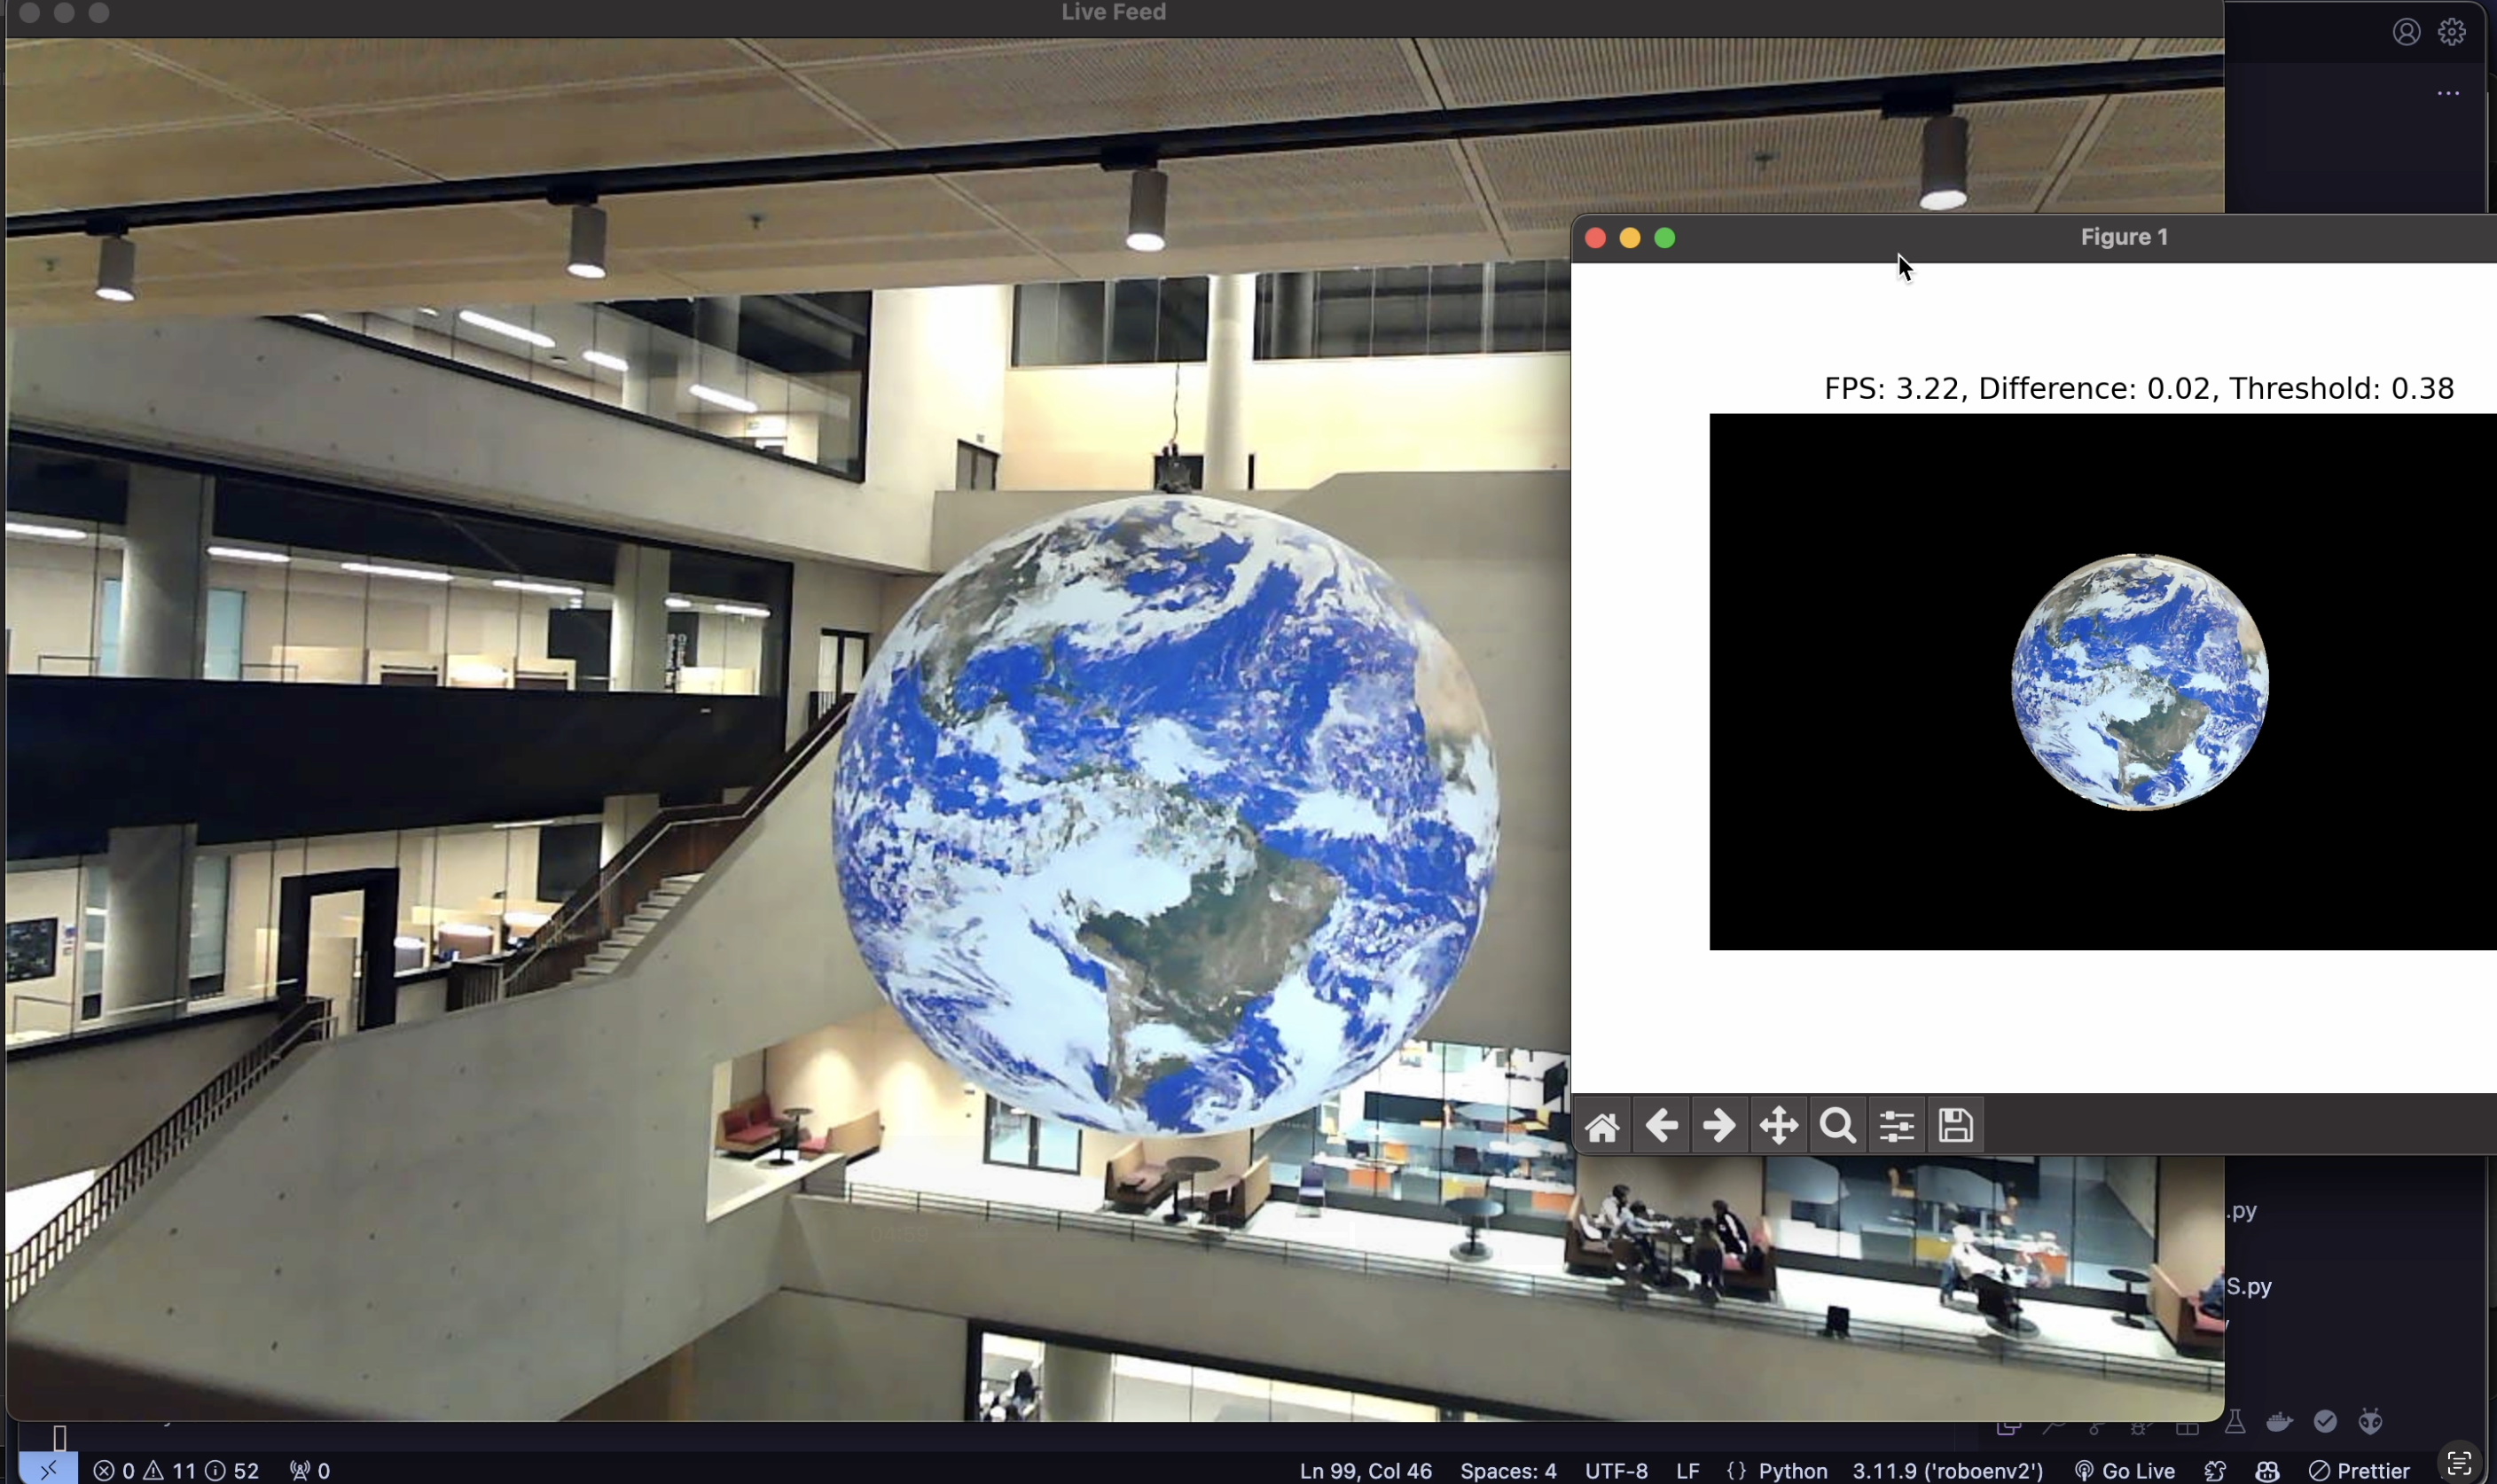Image resolution: width=2497 pixels, height=1484 pixels.
Task: Start the Go Live server
Action: 2126,1470
